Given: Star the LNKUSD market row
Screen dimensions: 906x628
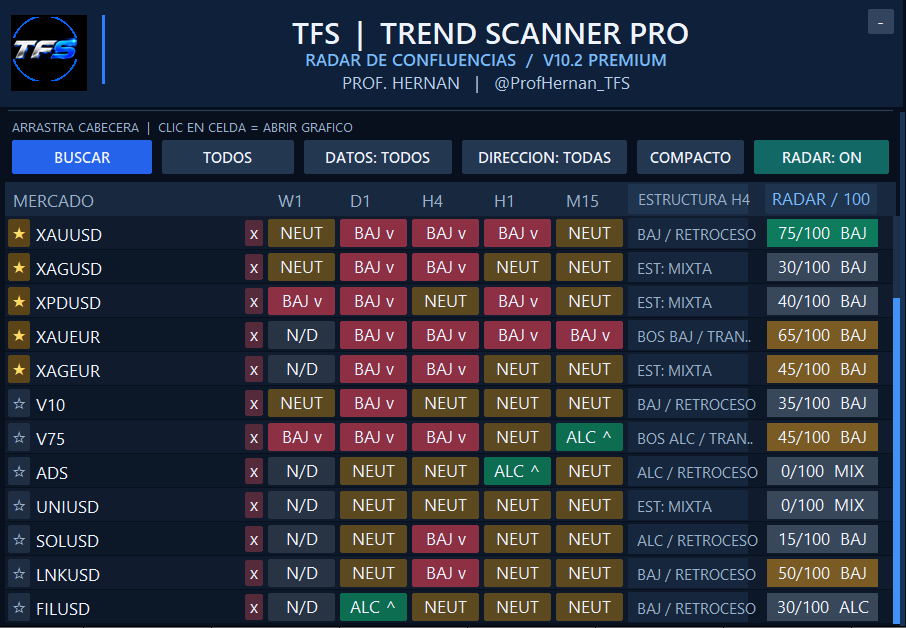Looking at the screenshot, I should [18, 574].
